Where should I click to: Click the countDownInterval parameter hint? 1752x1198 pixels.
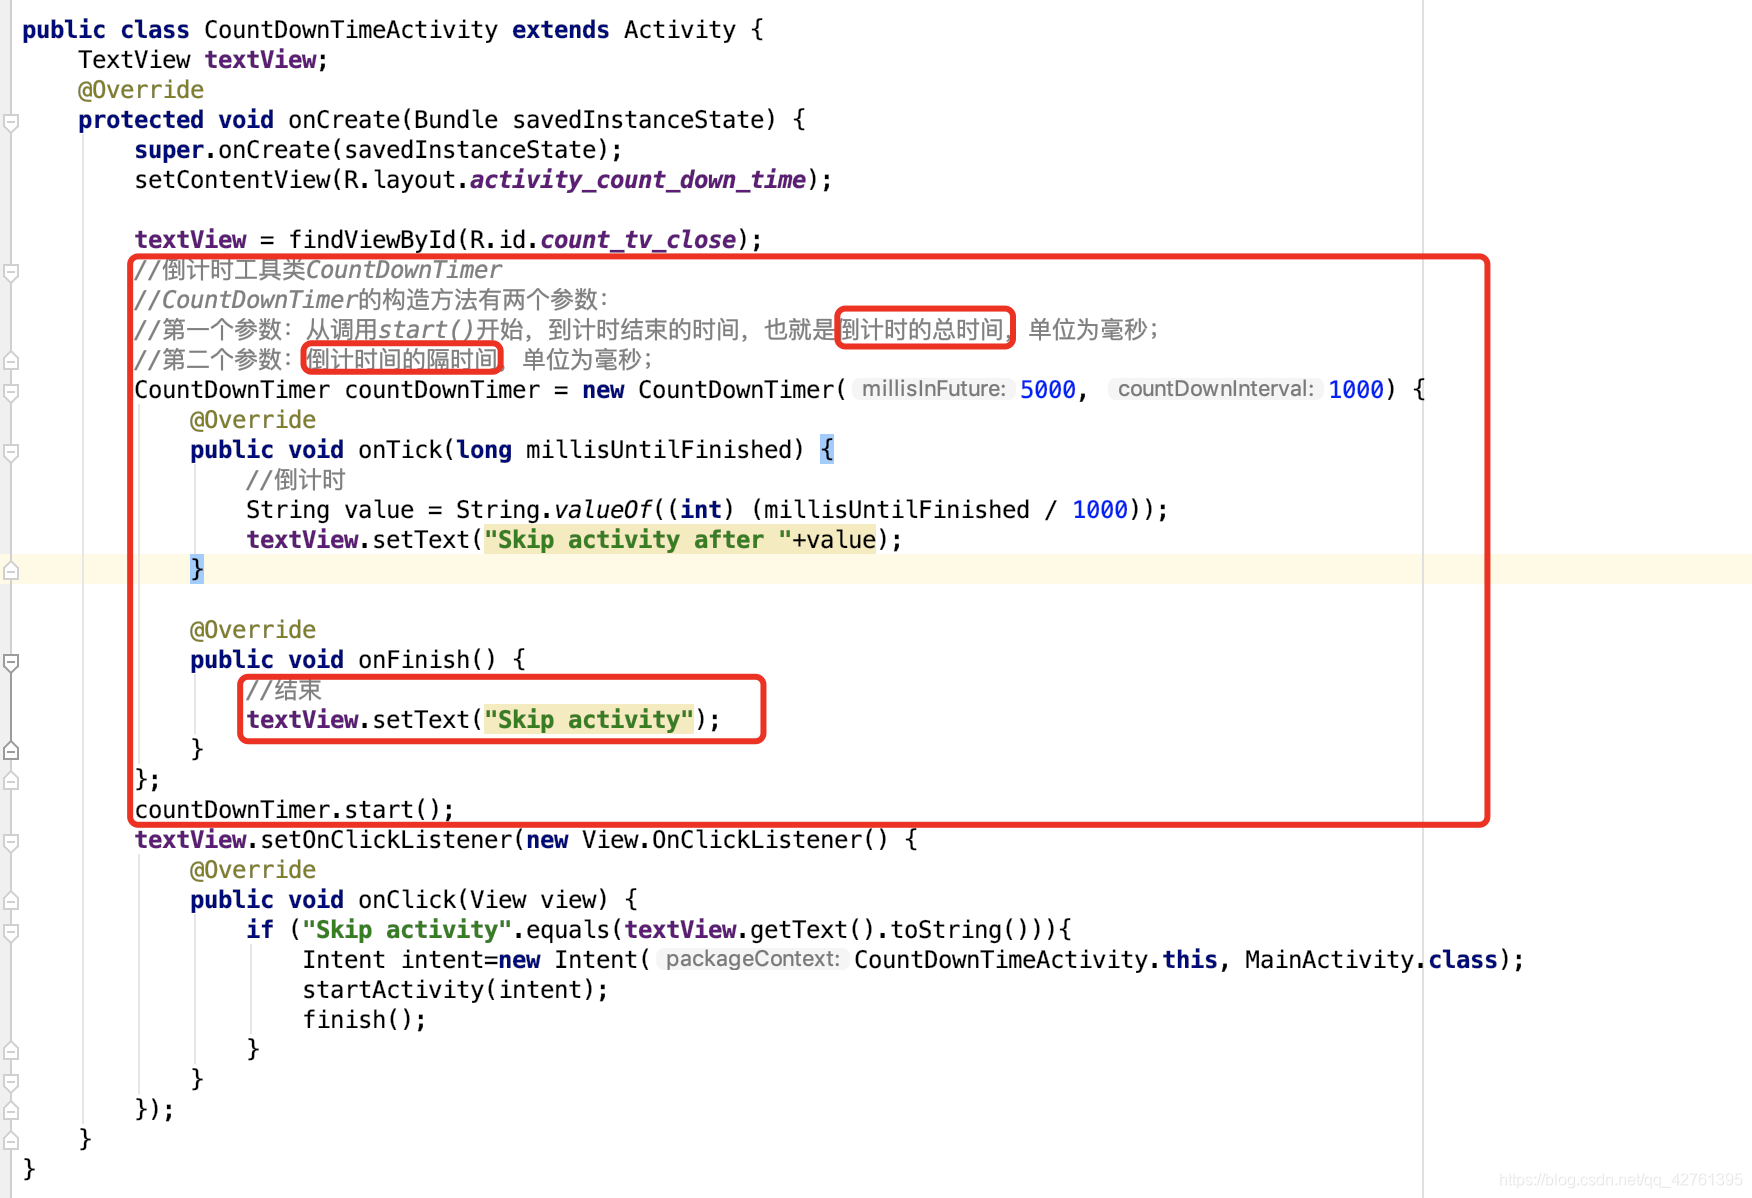point(1215,389)
